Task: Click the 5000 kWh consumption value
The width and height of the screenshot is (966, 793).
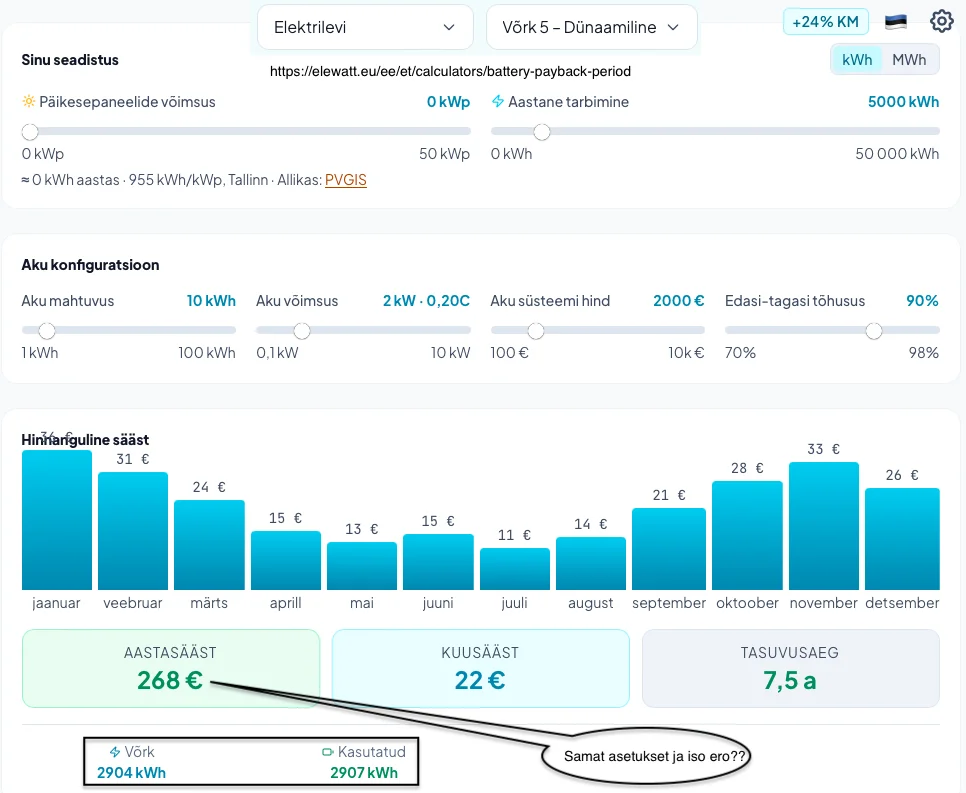Action: point(903,102)
